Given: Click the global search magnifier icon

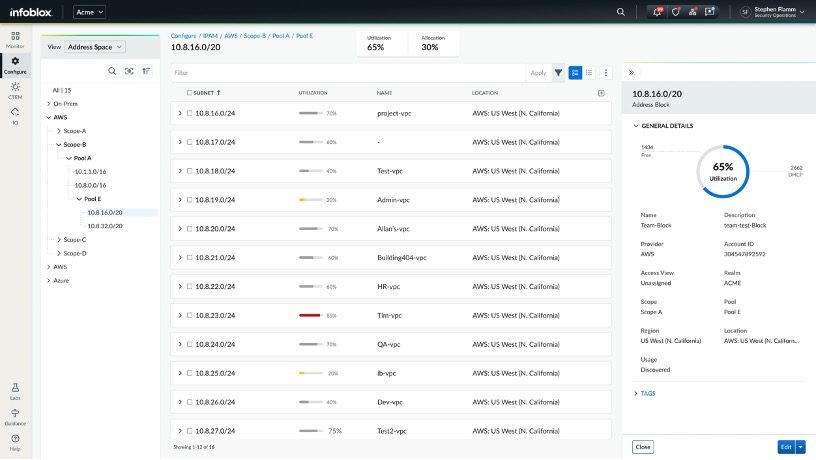Looking at the screenshot, I should pos(620,12).
